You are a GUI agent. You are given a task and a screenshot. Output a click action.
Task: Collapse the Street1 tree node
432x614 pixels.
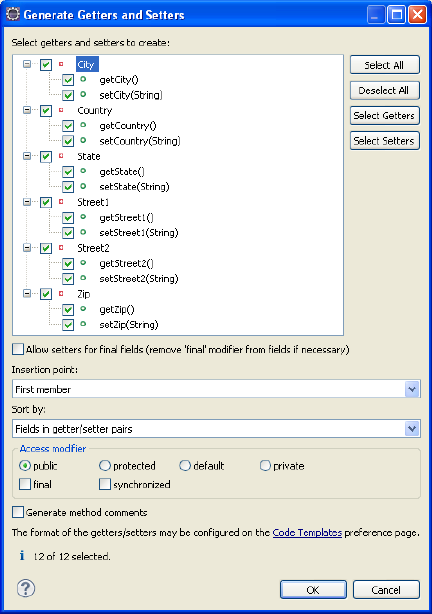[27, 202]
